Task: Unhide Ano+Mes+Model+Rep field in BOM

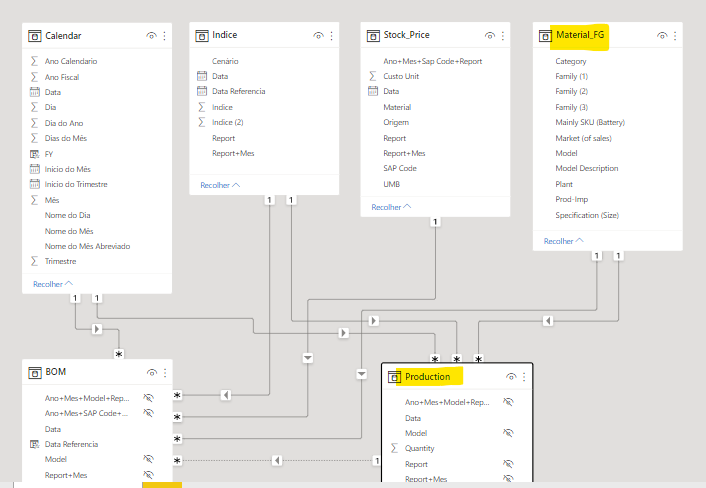Action: (148, 398)
